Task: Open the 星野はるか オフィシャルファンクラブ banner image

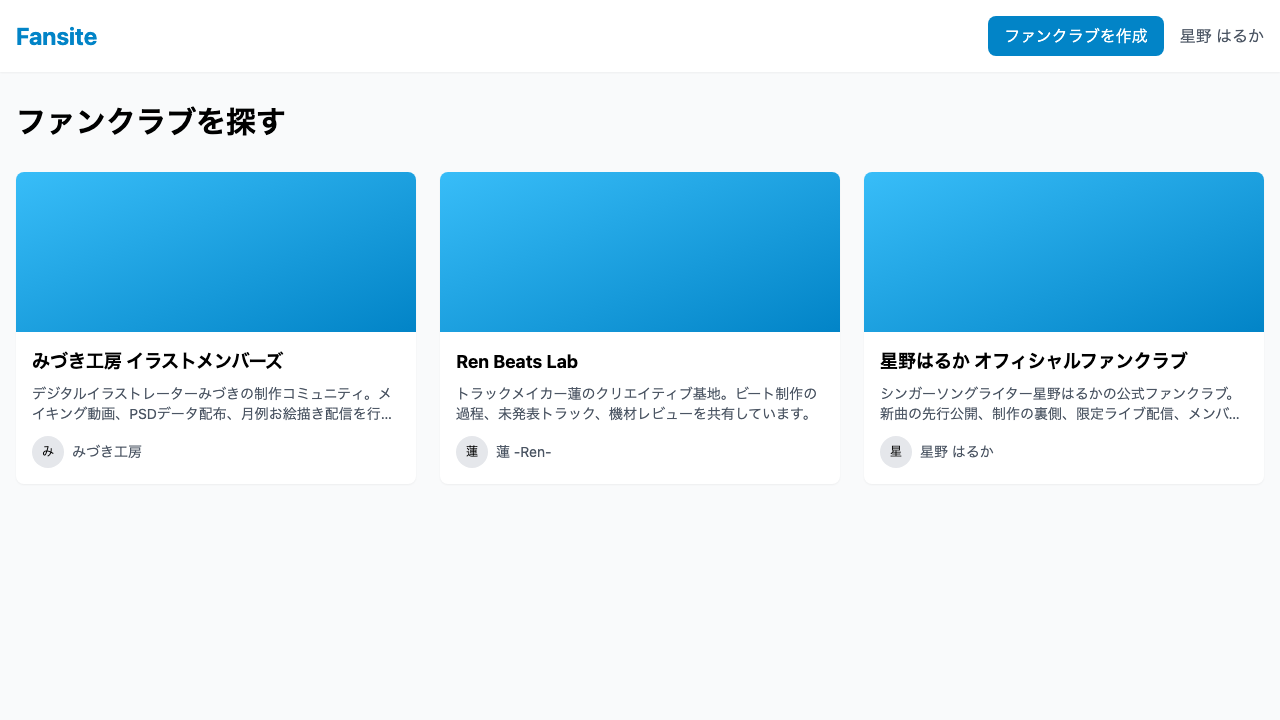Action: point(1064,252)
